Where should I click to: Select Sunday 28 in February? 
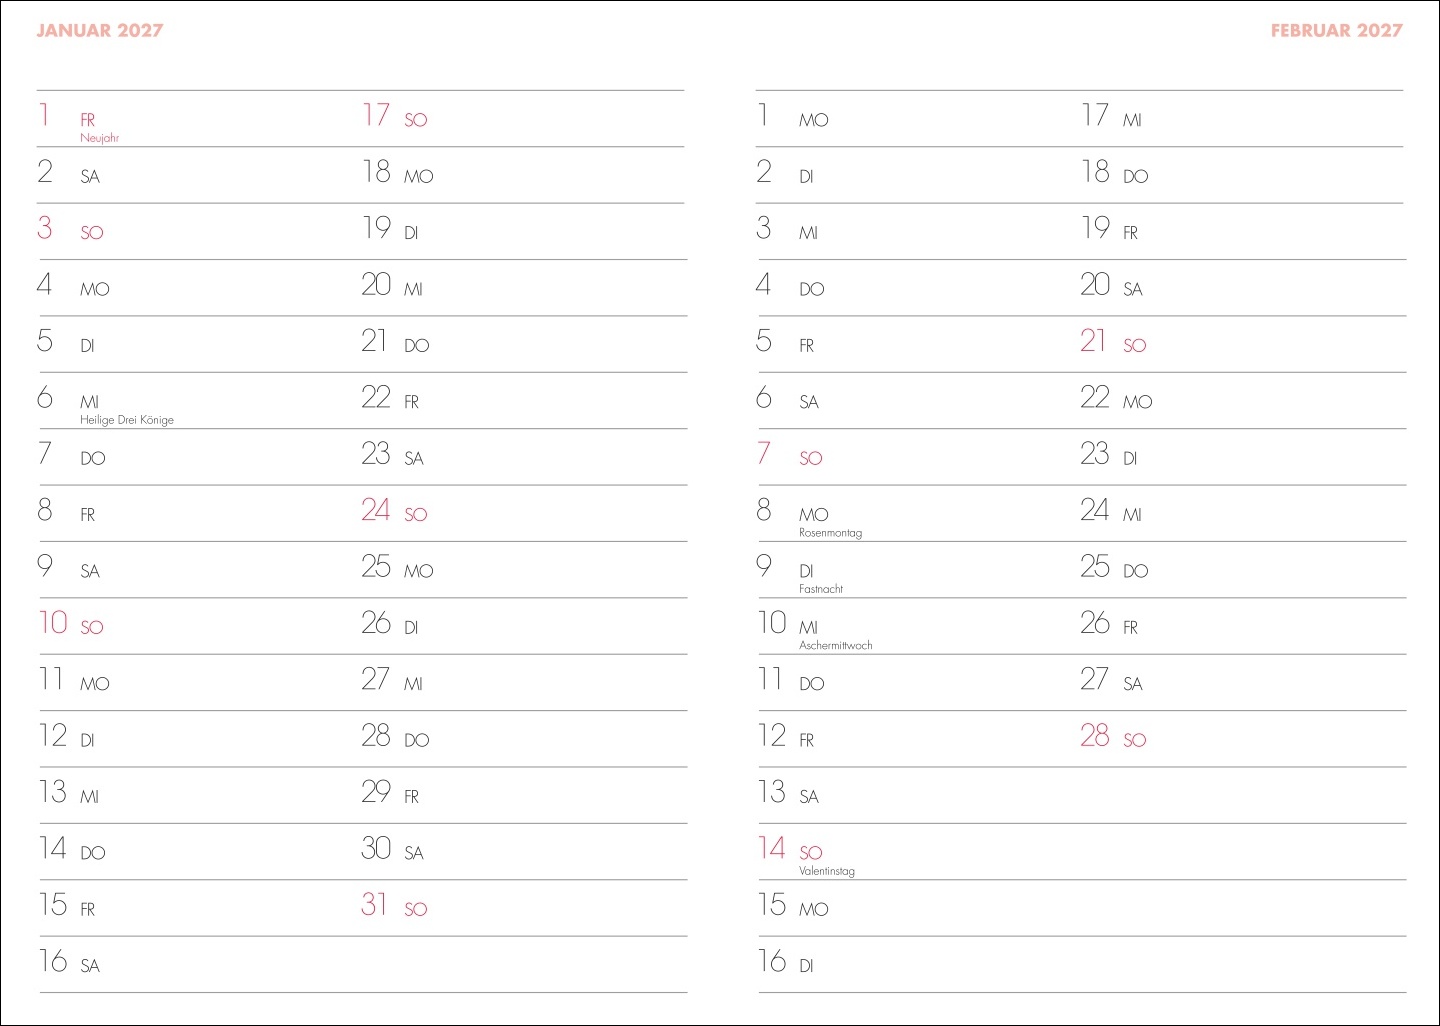pyautogui.click(x=1112, y=737)
